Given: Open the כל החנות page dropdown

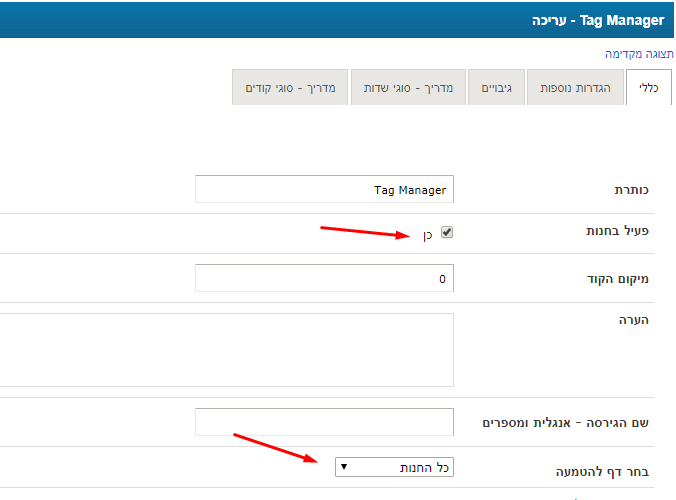Looking at the screenshot, I should [394, 467].
